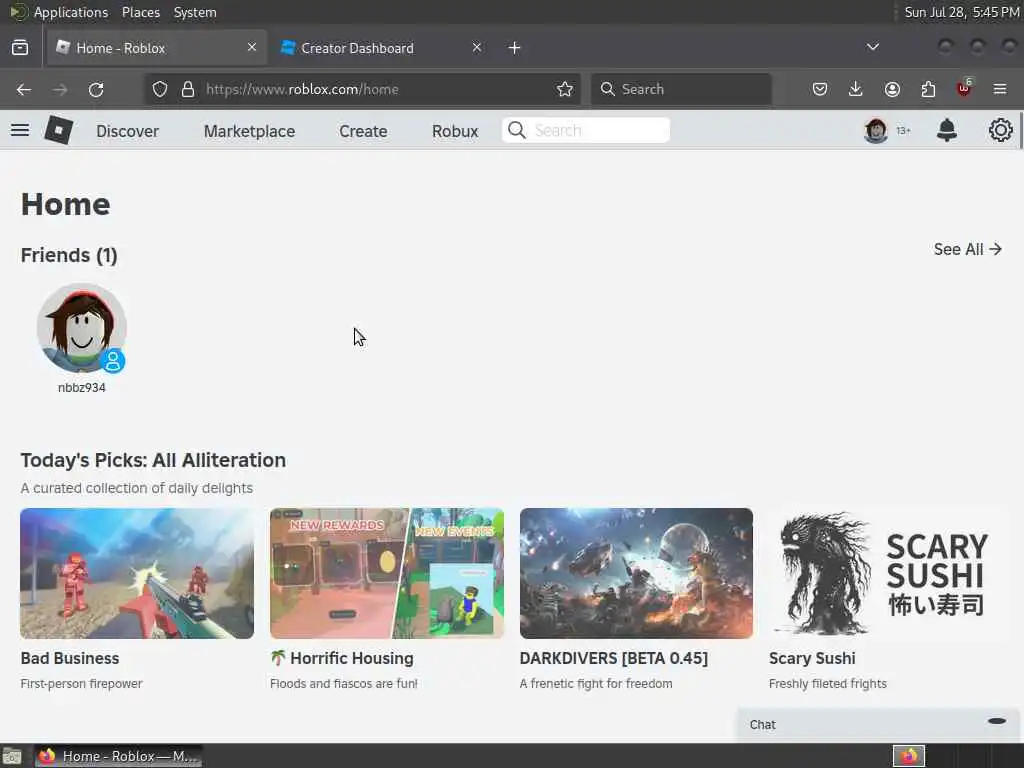The width and height of the screenshot is (1024, 768).
Task: Open the Roblox hamburger navigation menu
Action: [x=20, y=131]
